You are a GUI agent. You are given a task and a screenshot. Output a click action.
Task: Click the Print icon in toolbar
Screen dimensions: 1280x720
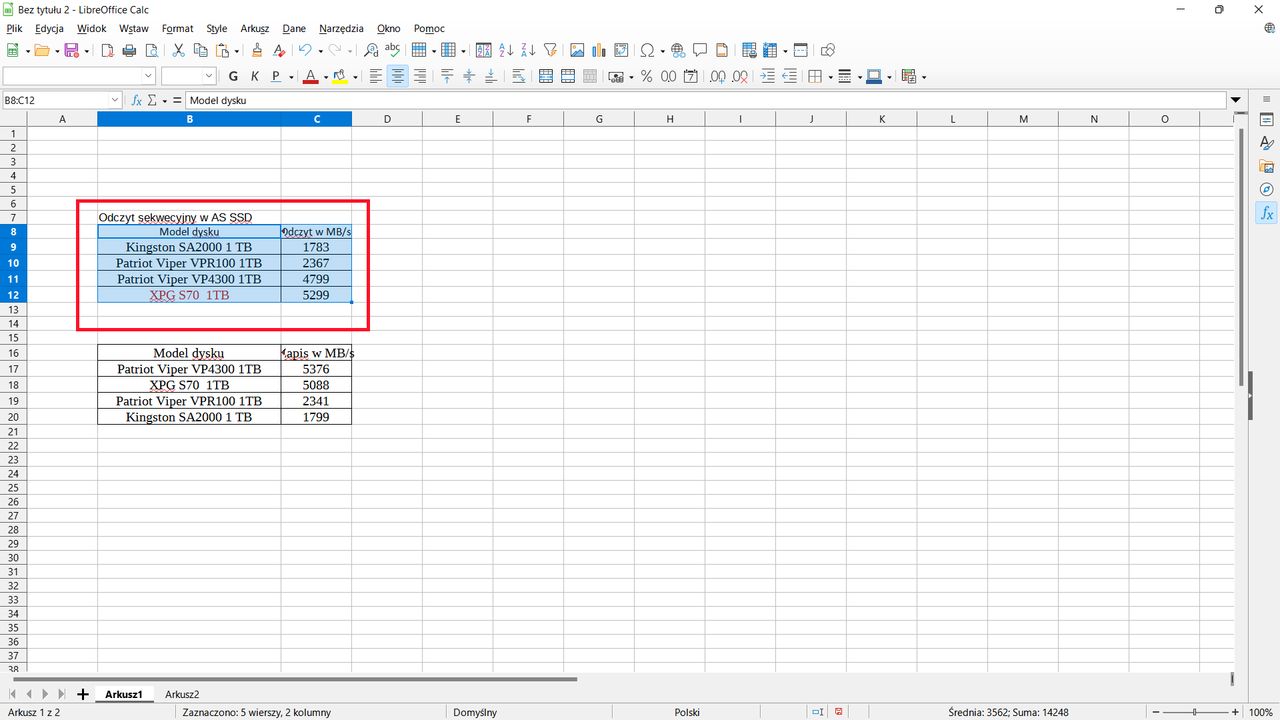(129, 50)
